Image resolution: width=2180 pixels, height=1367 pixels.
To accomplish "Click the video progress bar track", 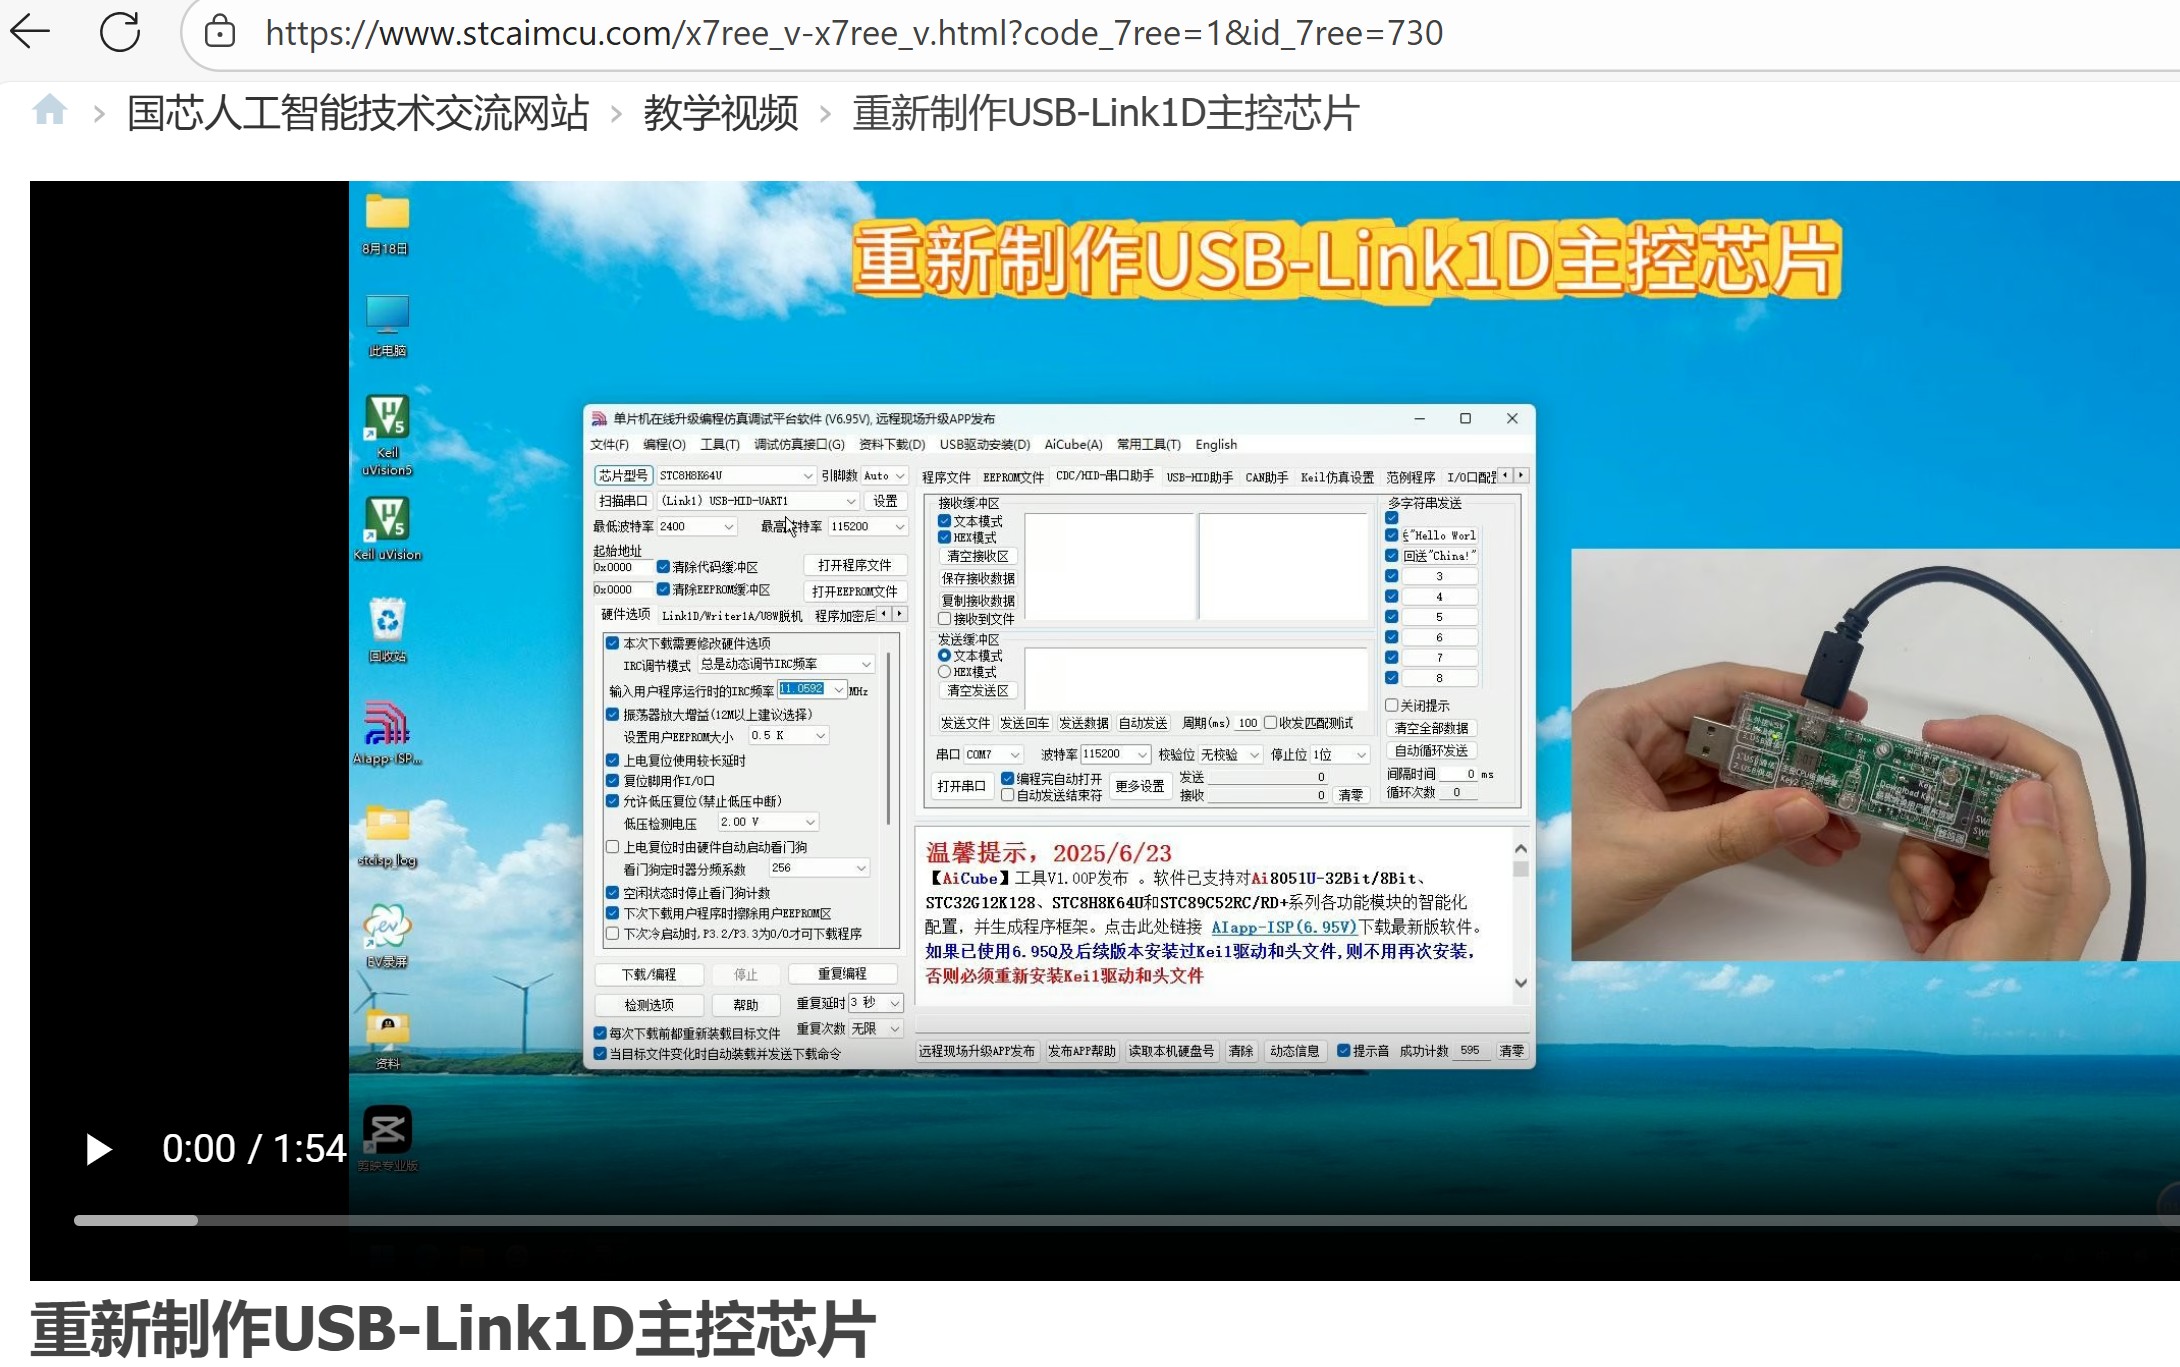I will [1100, 1220].
